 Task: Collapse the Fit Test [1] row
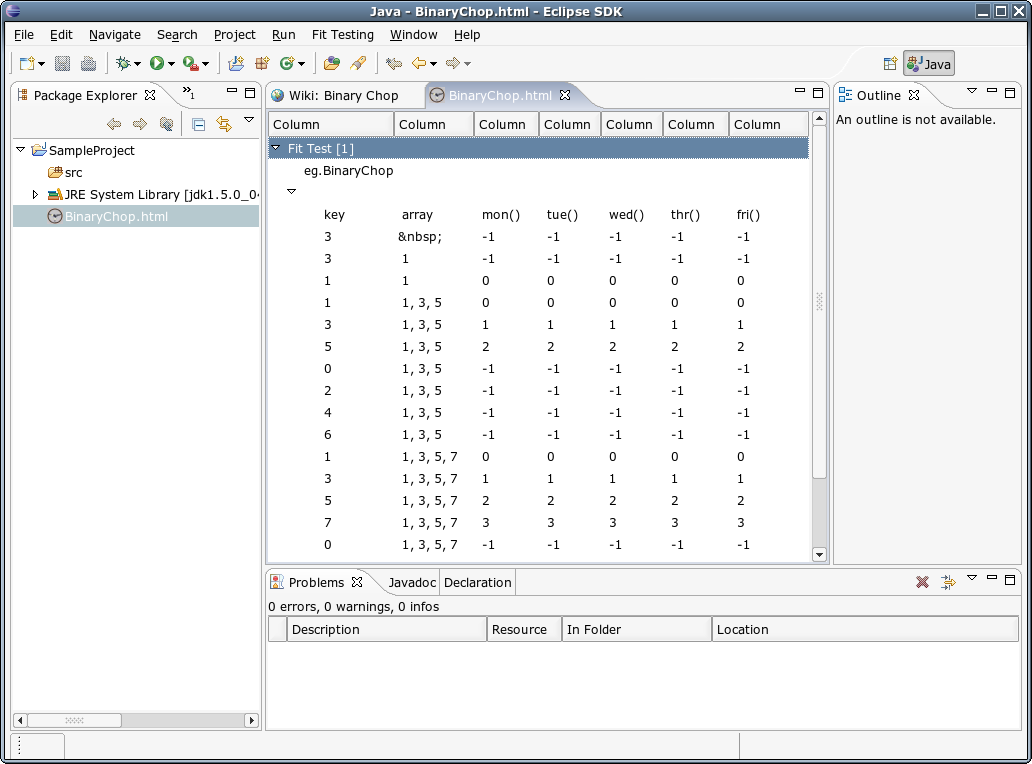[276, 148]
